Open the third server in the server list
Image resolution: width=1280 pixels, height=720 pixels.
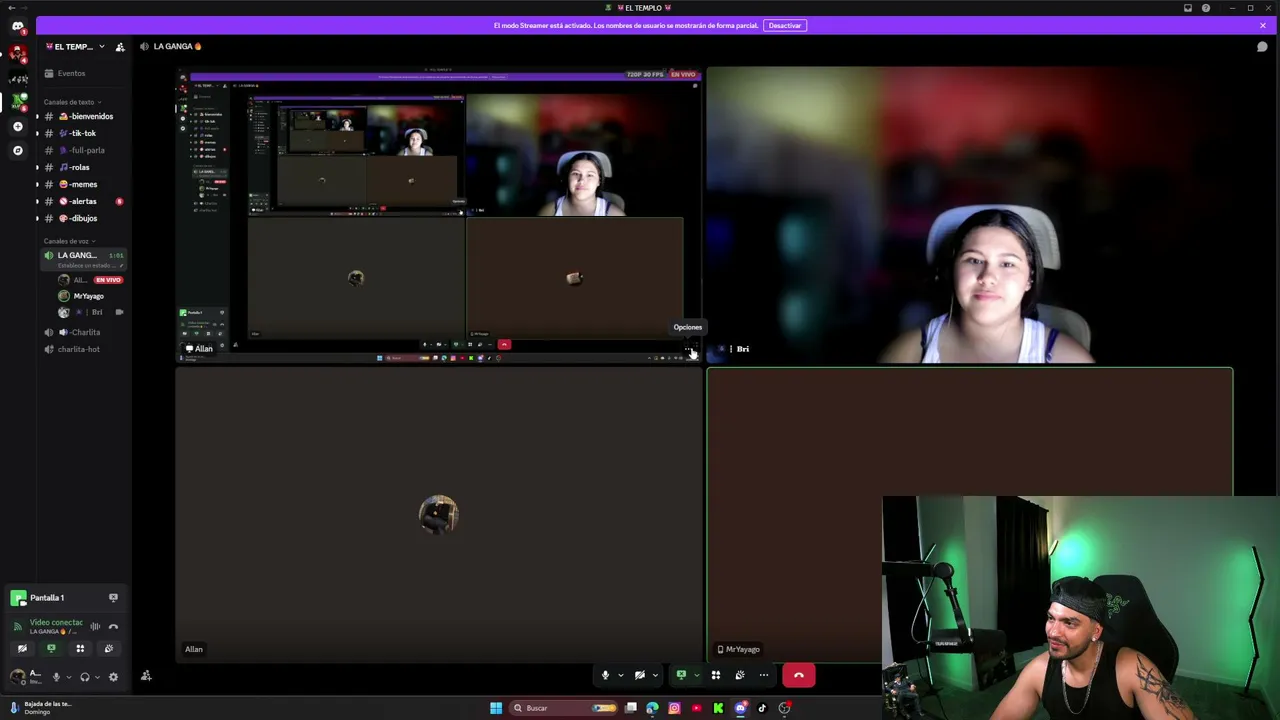pyautogui.click(x=17, y=78)
